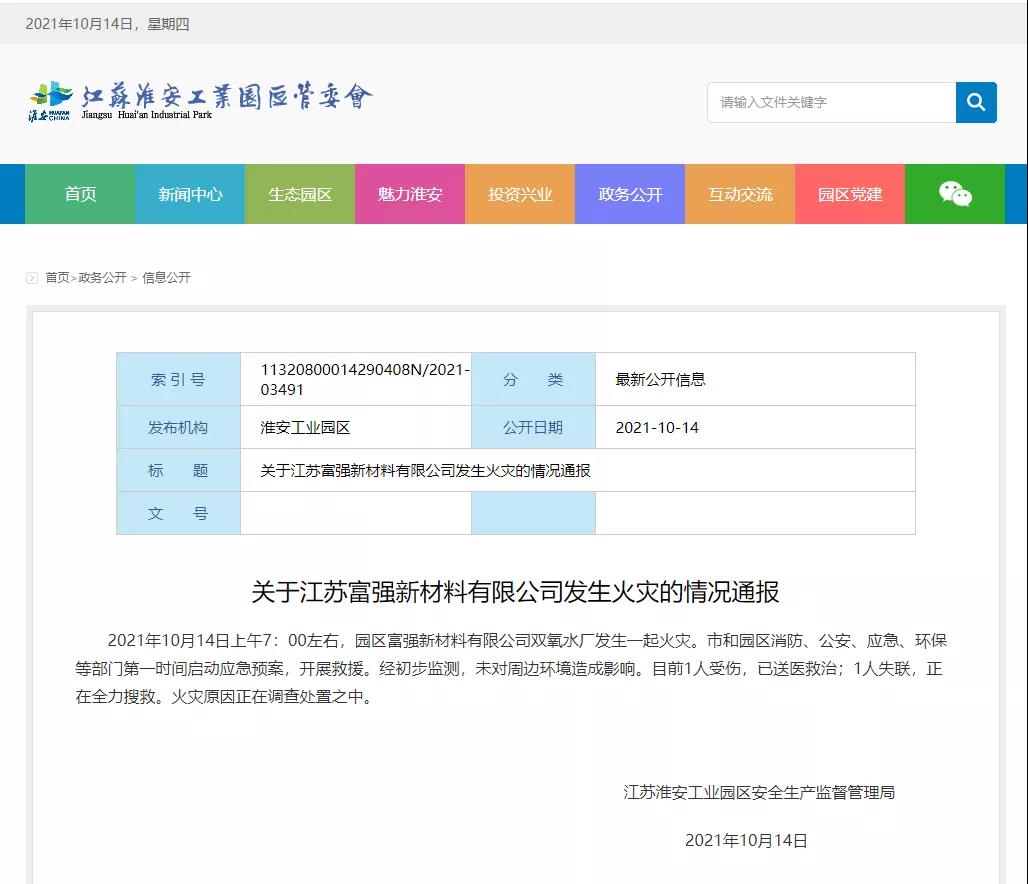Click the article title 关于江苏富强新材料有限公司发生火灾的情况通报
1028x884 pixels.
click(514, 591)
